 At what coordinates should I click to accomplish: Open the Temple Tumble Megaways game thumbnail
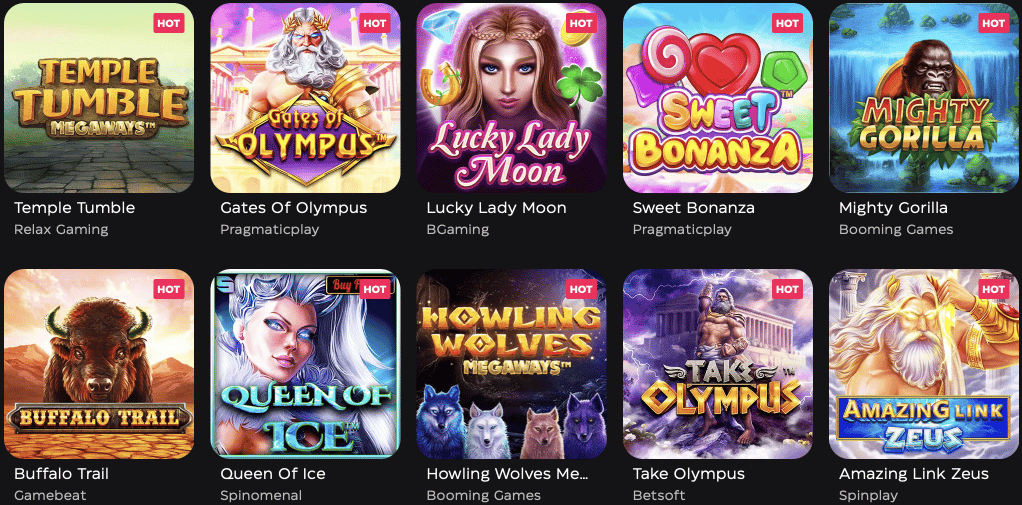click(x=98, y=98)
